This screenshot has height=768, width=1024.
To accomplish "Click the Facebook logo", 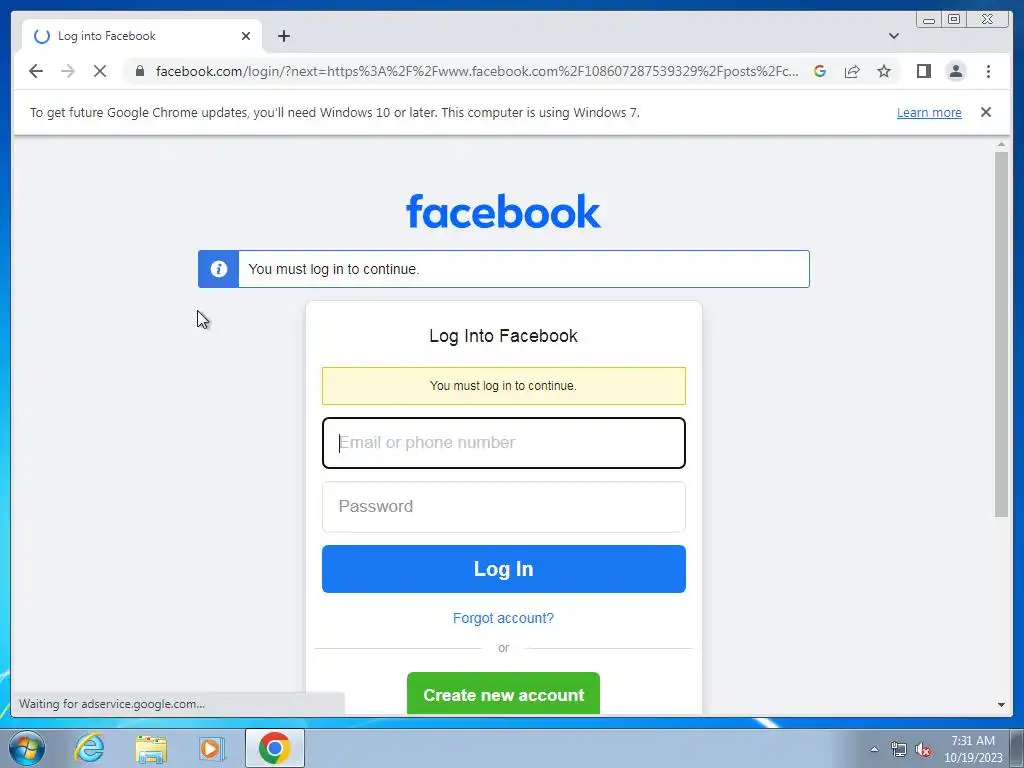I will coord(504,211).
